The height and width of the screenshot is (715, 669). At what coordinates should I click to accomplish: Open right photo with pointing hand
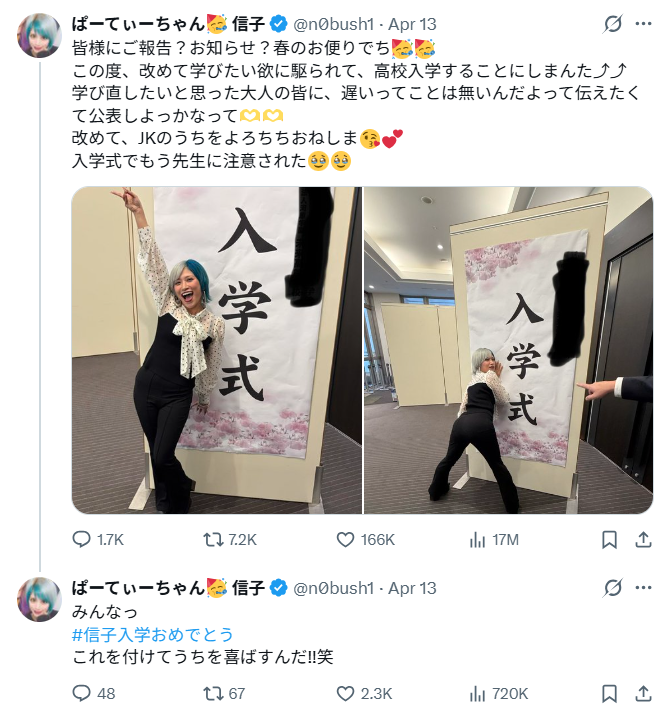click(x=508, y=350)
